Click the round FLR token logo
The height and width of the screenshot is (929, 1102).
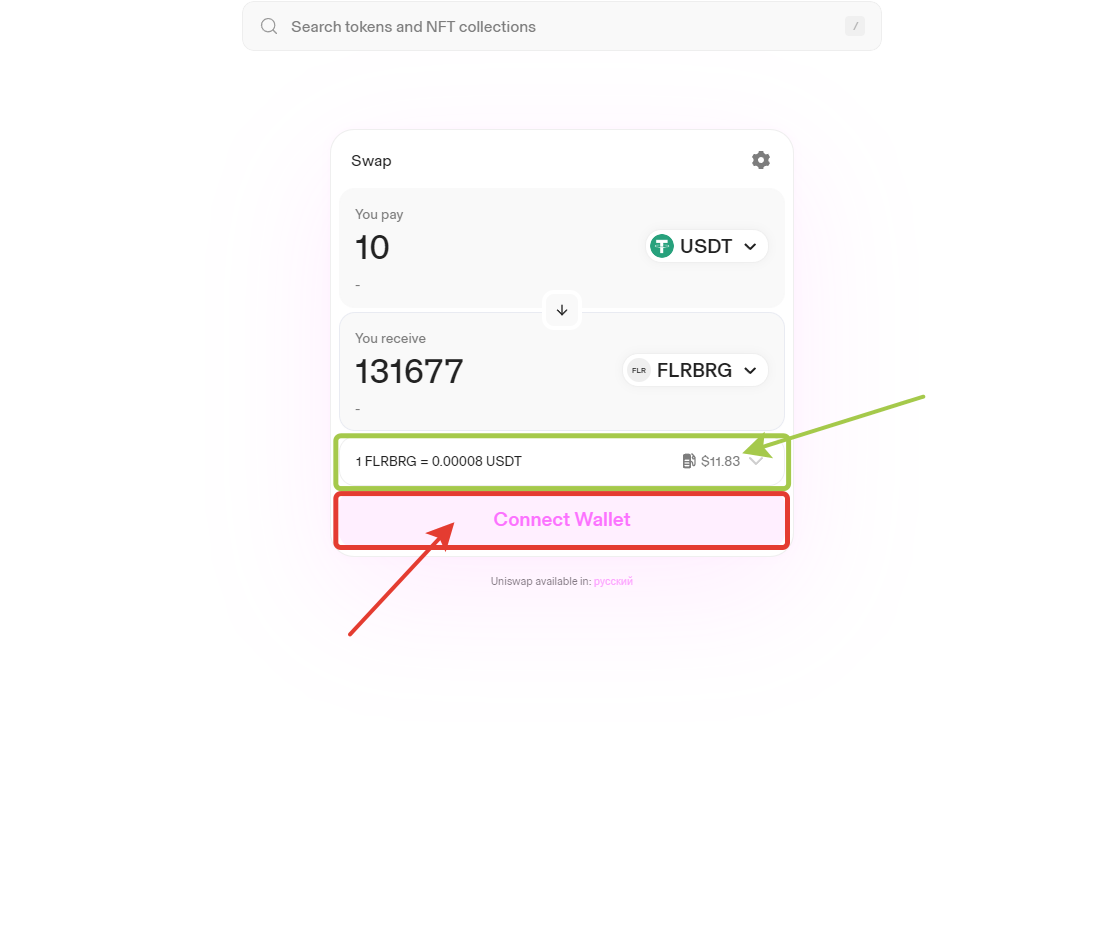point(638,370)
